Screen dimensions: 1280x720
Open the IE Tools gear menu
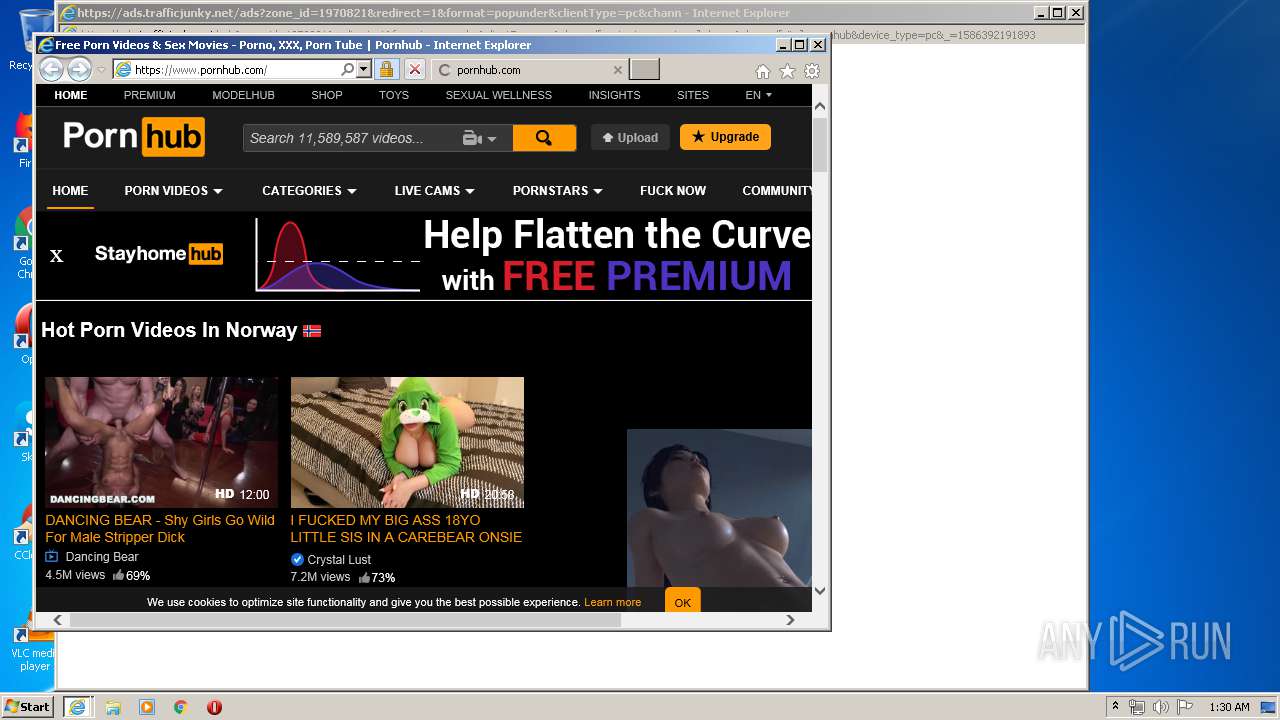(x=812, y=71)
